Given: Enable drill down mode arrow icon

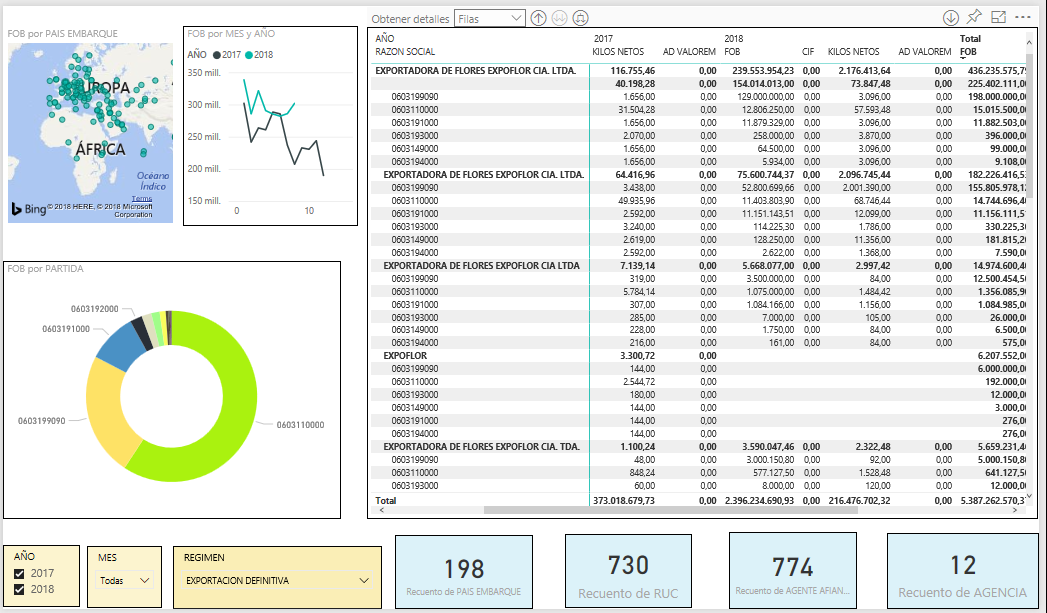Looking at the screenshot, I should click(951, 18).
